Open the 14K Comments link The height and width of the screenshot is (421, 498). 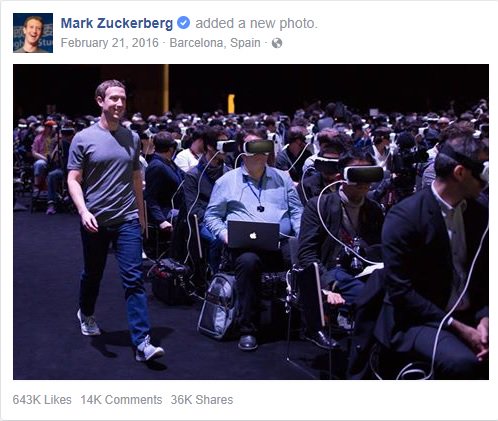click(121, 400)
